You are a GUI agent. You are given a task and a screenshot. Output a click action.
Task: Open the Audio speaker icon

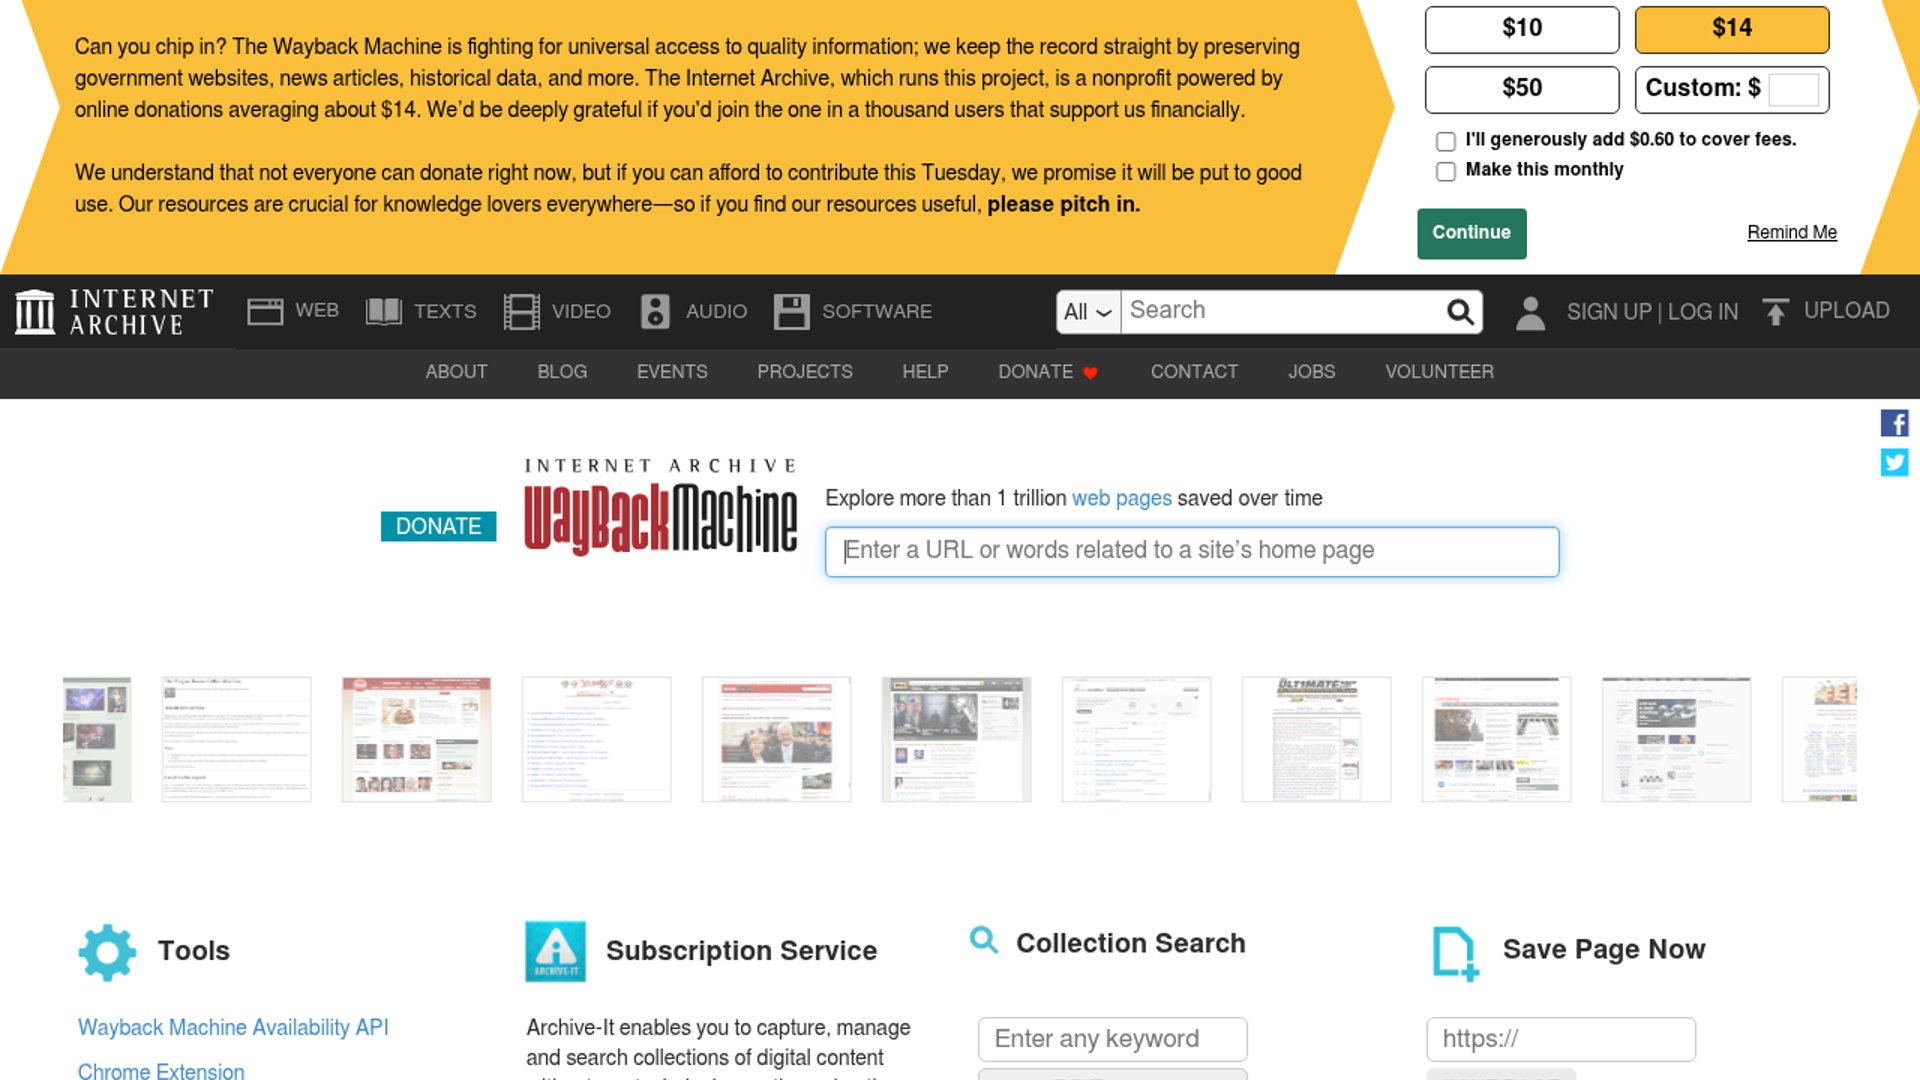coord(655,312)
